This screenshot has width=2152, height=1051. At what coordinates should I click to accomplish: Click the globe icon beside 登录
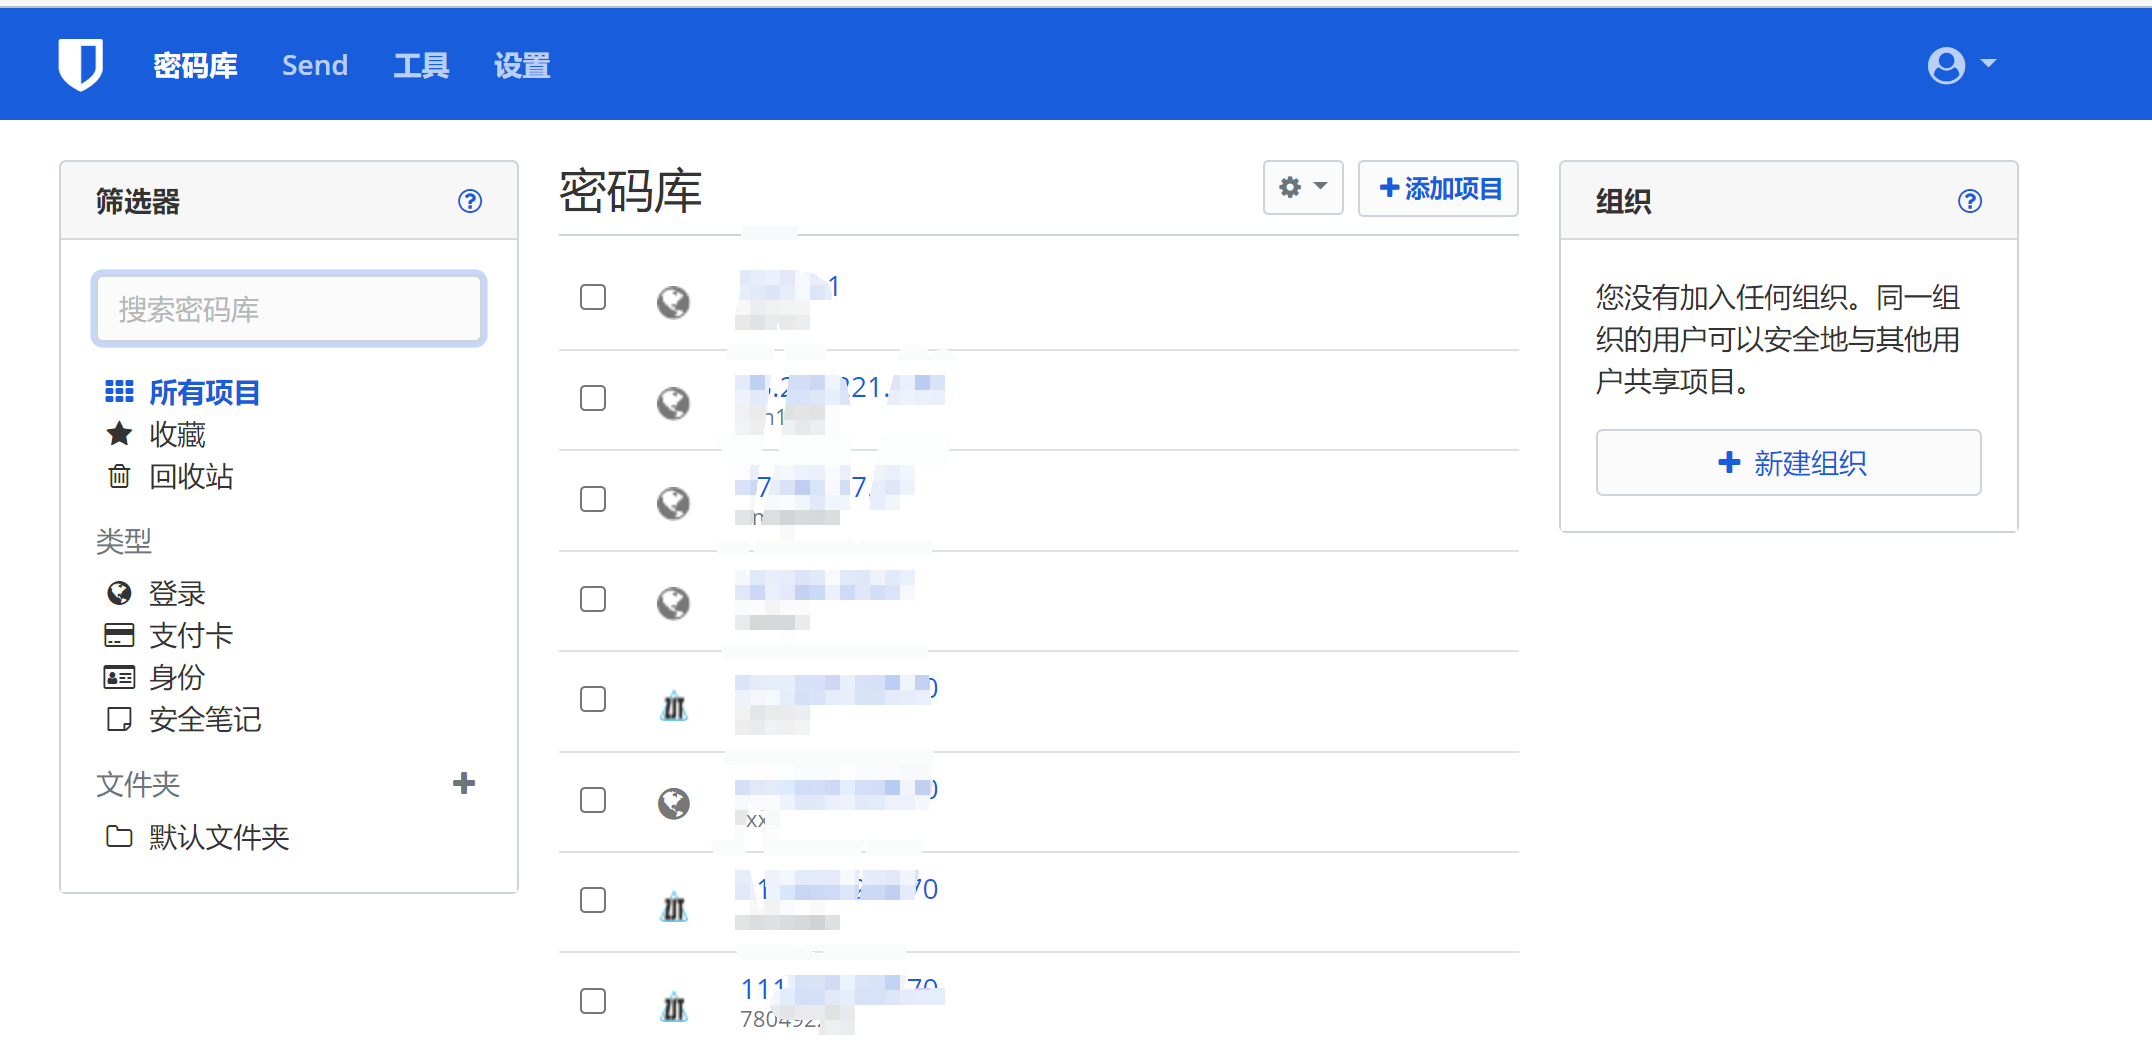click(x=119, y=593)
